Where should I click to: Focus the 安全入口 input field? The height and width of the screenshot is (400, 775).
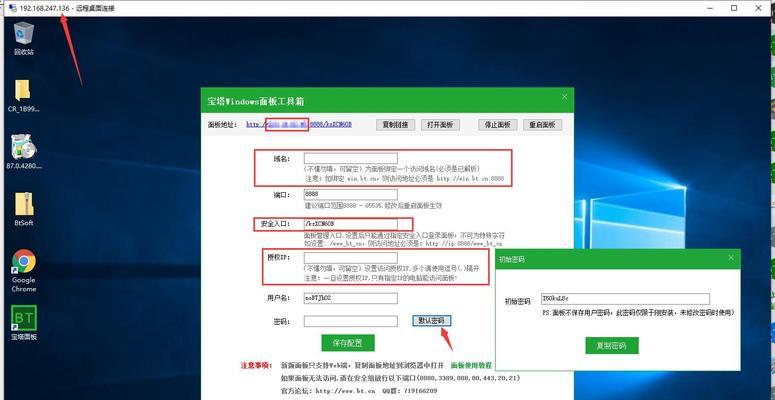tap(350, 224)
